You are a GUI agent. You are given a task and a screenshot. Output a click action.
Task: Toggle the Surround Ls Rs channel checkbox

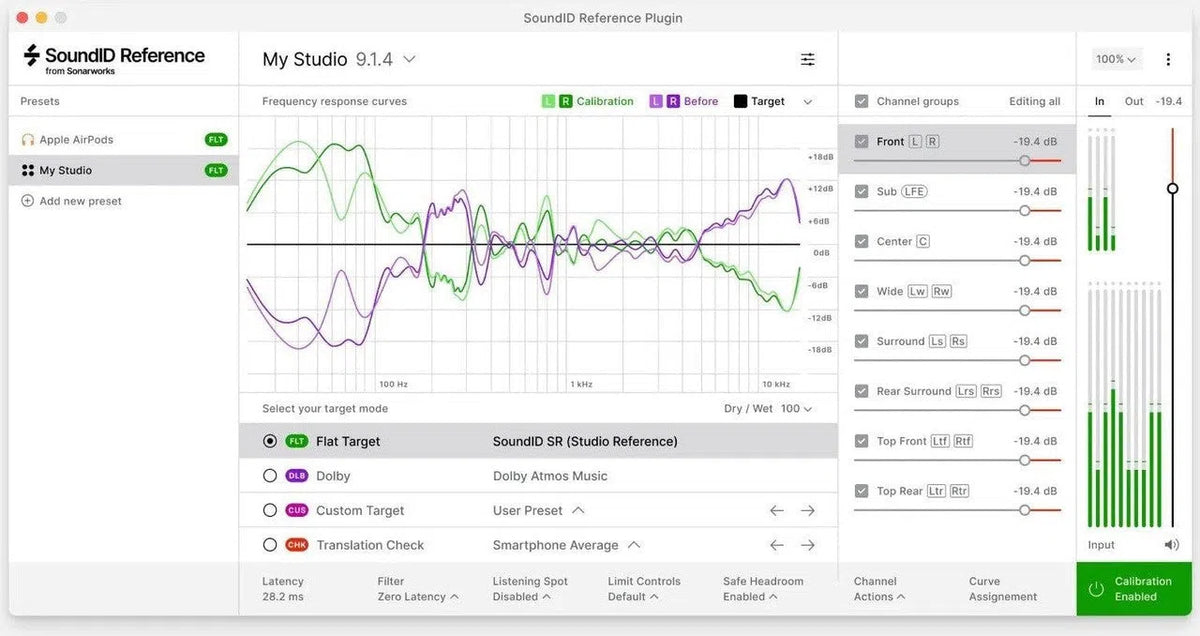point(862,341)
